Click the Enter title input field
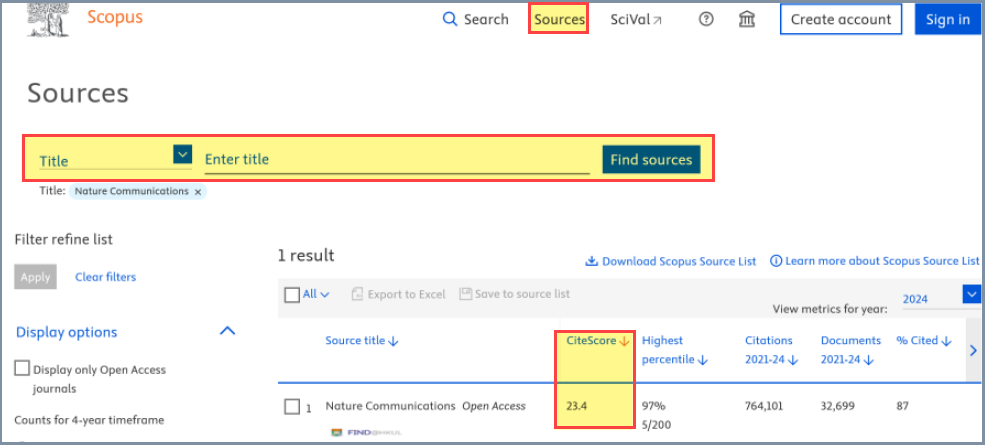Screen dimensions: 985x445 (396, 159)
